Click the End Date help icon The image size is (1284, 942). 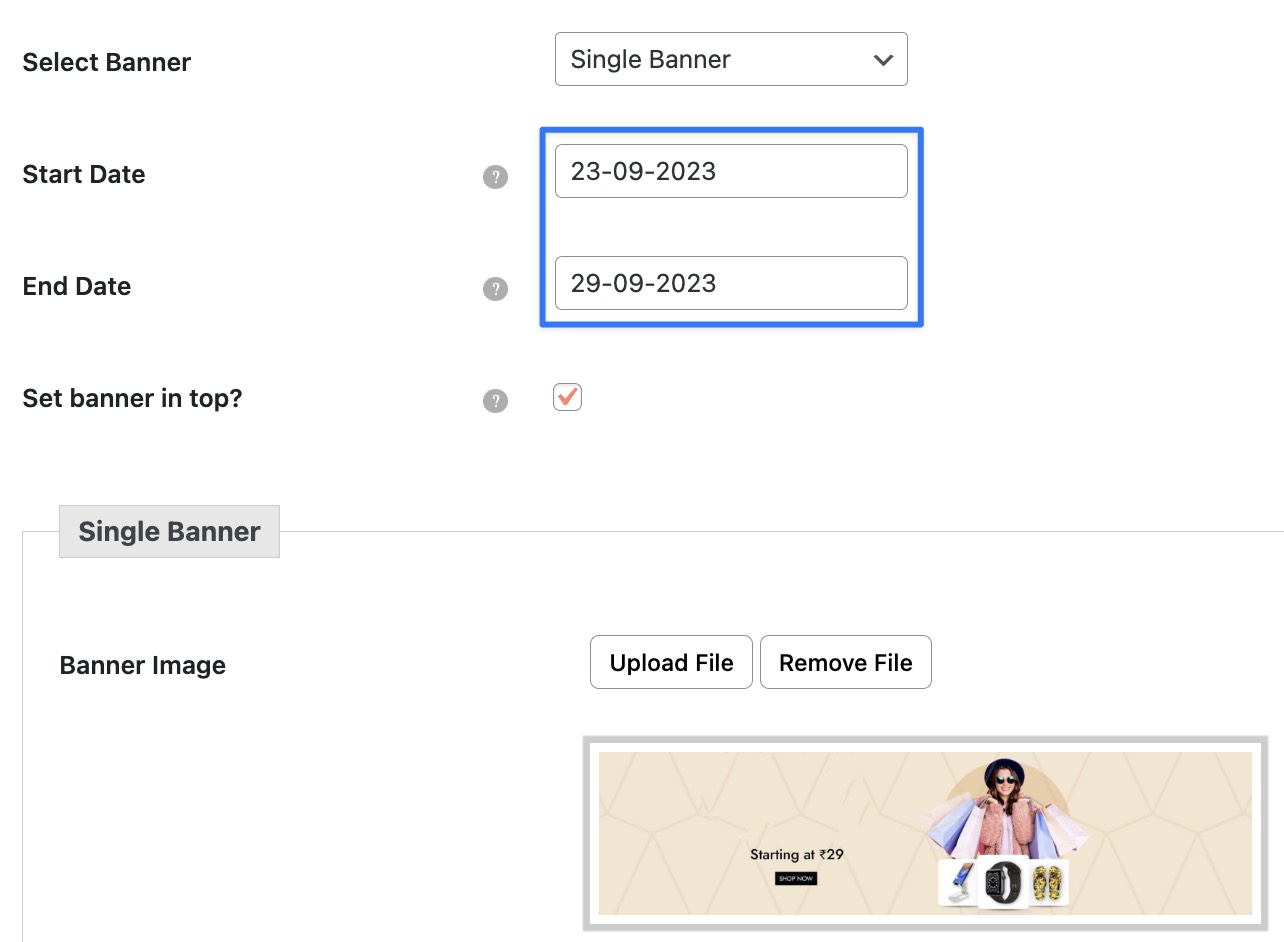495,289
